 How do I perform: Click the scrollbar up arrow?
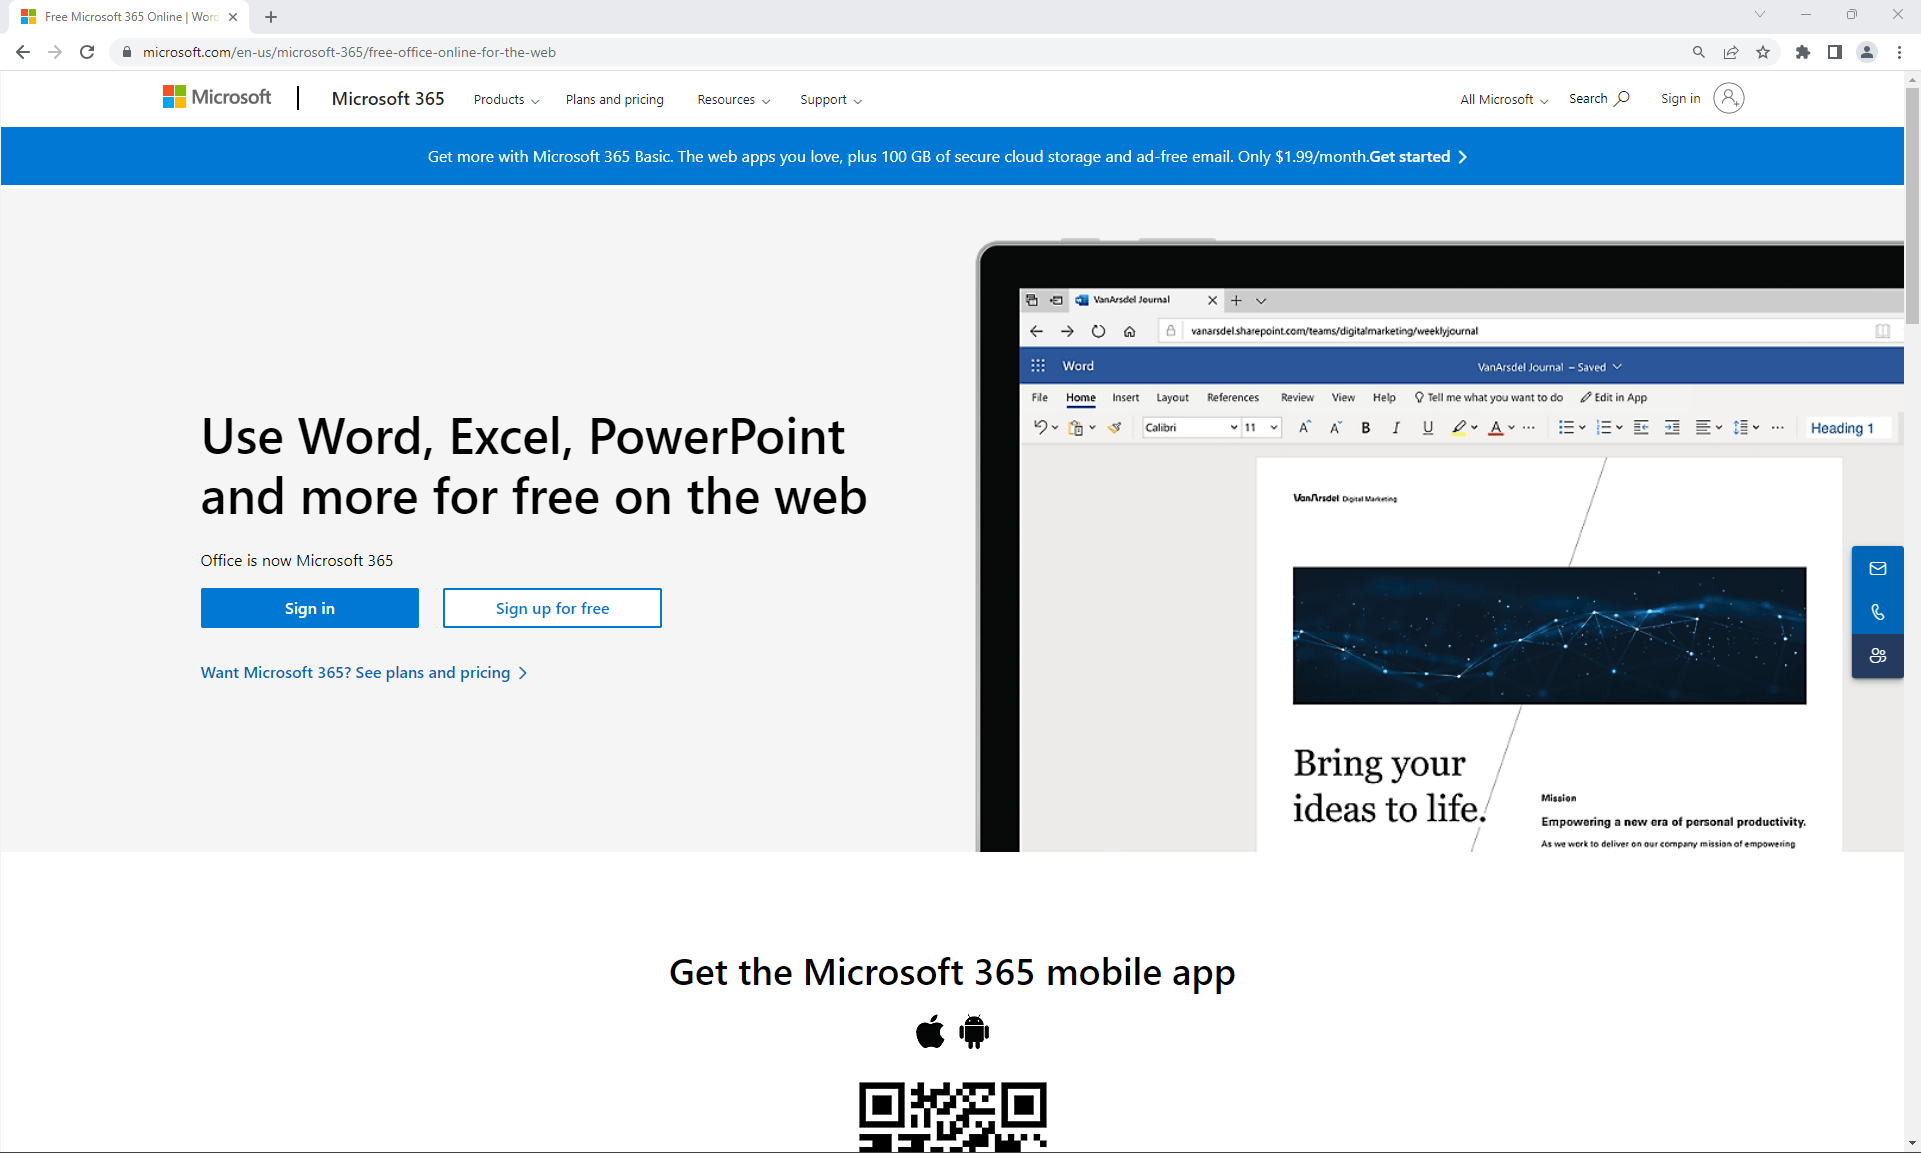(1912, 79)
